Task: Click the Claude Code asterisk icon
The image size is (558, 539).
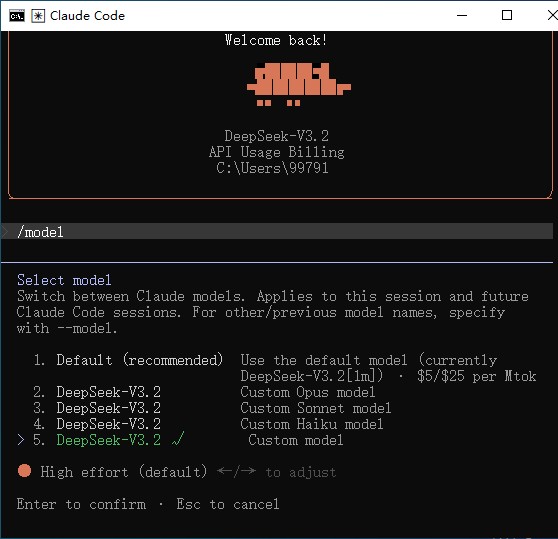Action: coord(38,16)
